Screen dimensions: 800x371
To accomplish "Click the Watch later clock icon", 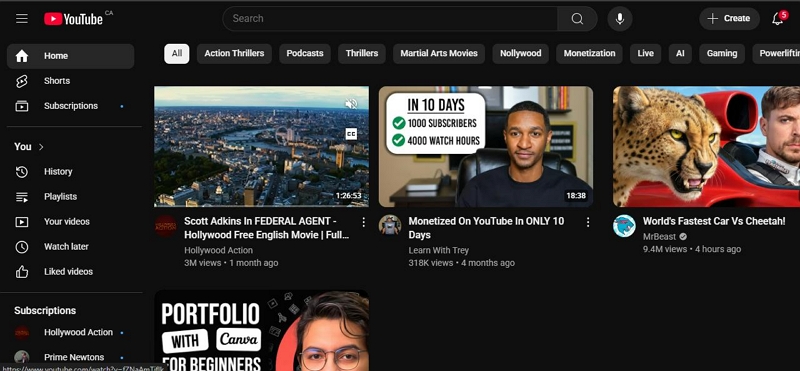I will click(22, 247).
